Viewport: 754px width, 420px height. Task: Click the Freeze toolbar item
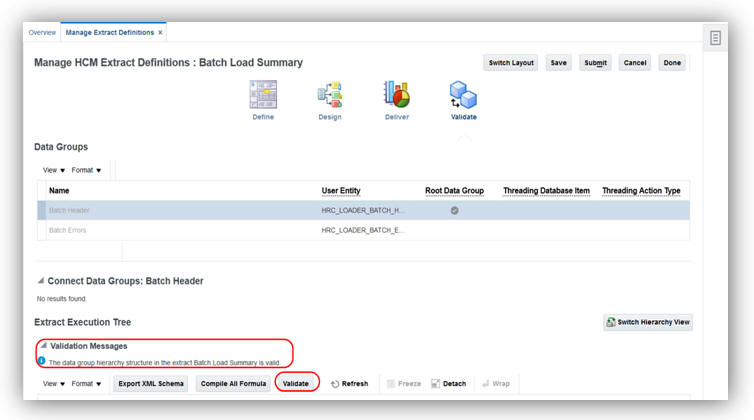pos(404,383)
